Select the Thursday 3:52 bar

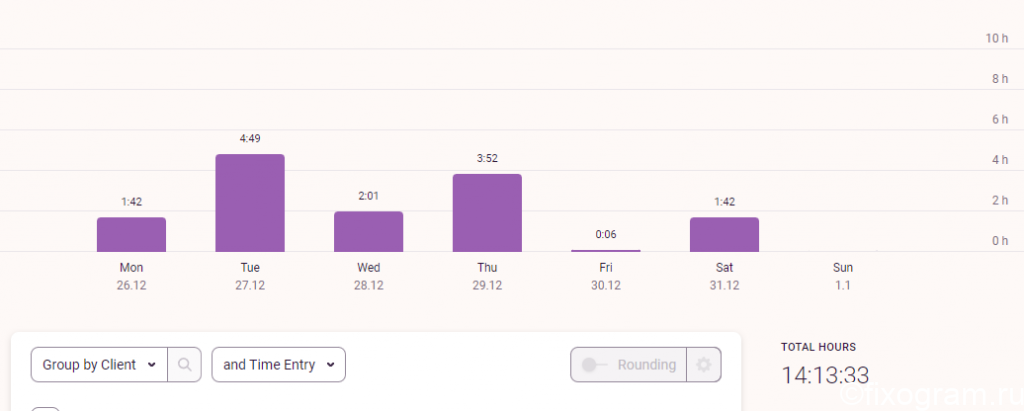point(487,213)
